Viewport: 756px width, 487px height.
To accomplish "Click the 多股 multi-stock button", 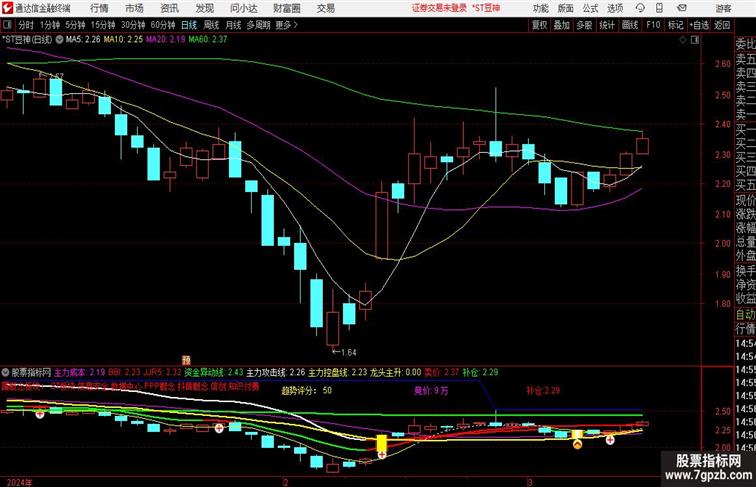I will [x=584, y=25].
